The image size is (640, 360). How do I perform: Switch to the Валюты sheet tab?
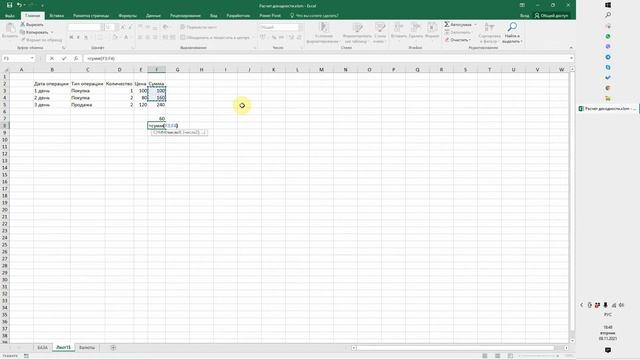[87, 347]
